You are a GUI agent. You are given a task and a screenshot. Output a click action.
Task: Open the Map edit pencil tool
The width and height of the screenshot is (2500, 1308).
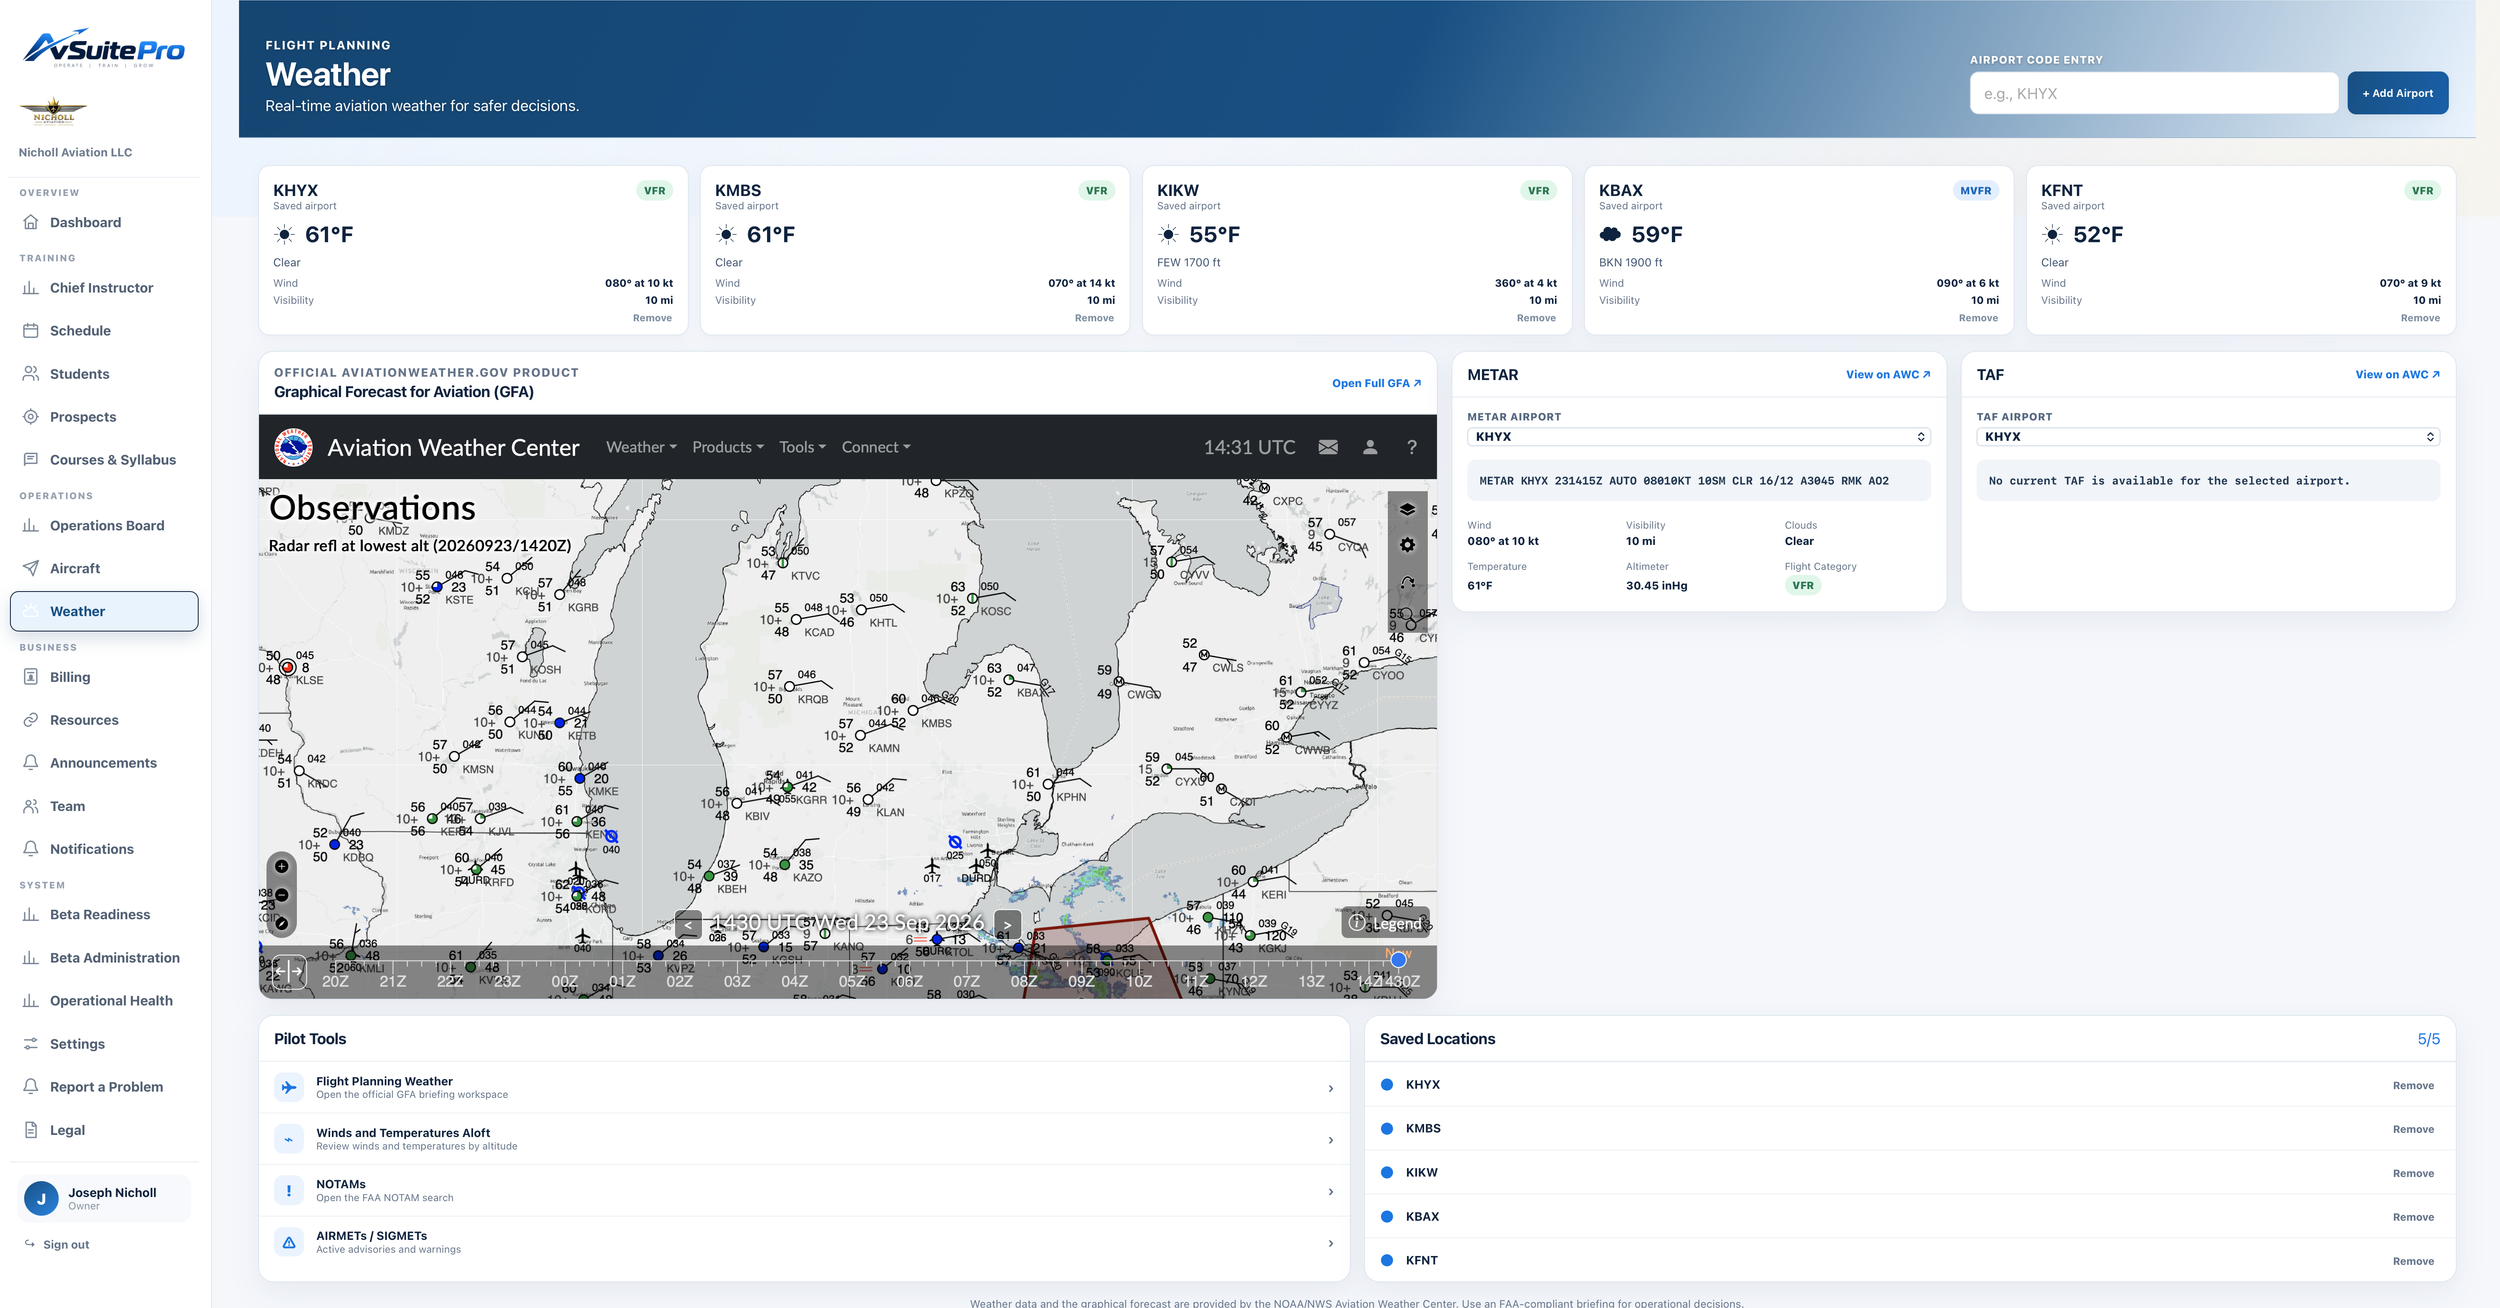pyautogui.click(x=282, y=924)
